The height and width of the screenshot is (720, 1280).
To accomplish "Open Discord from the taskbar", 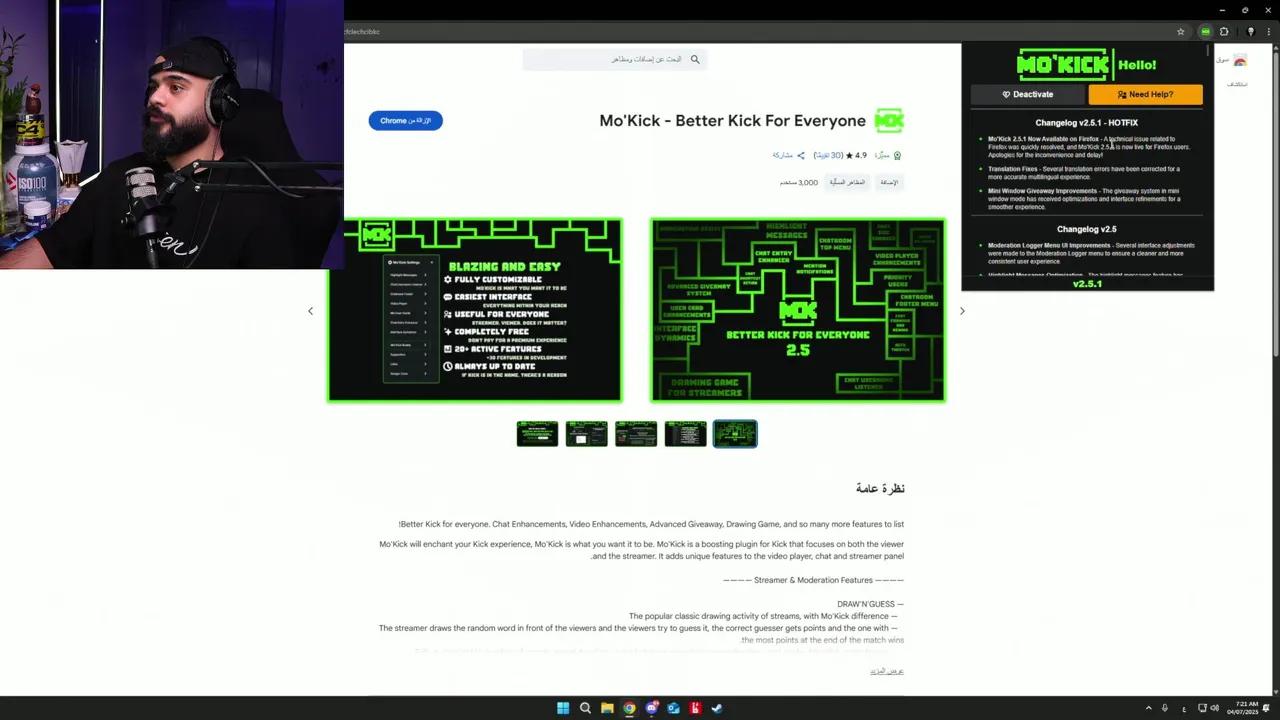I will pyautogui.click(x=651, y=708).
